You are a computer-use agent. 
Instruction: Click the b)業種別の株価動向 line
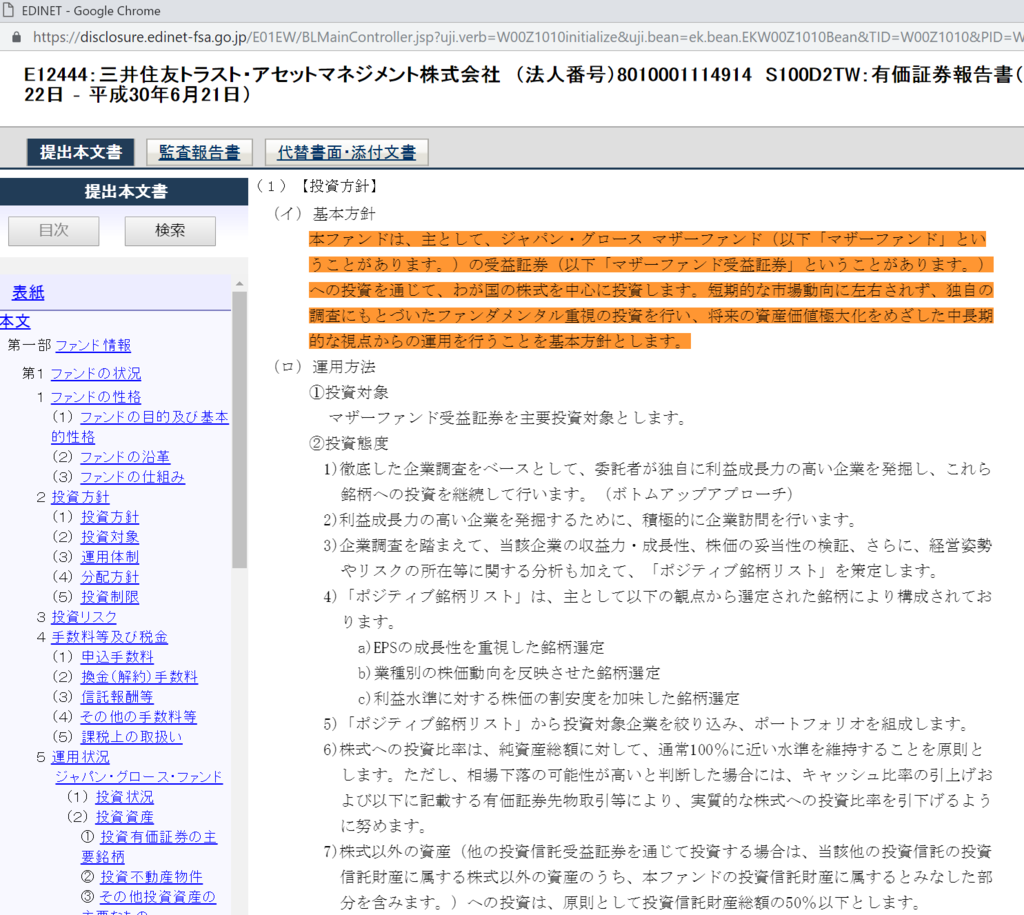[x=509, y=673]
